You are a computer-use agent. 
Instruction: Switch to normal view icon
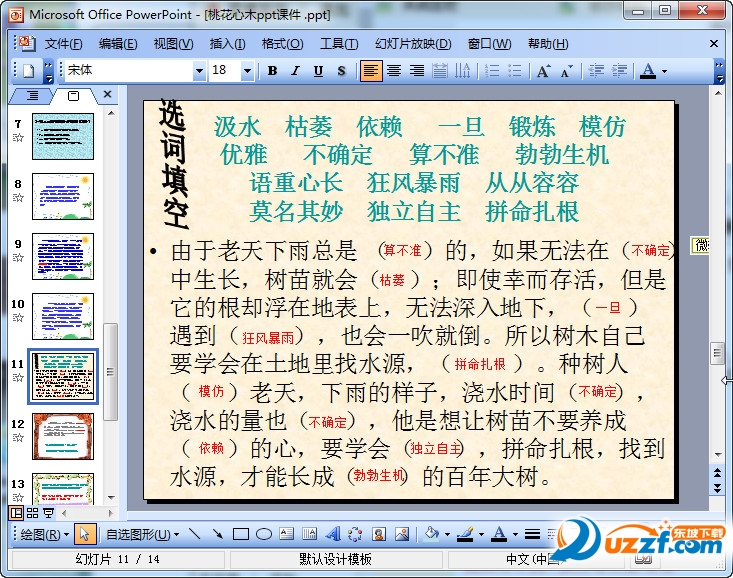[x=16, y=513]
